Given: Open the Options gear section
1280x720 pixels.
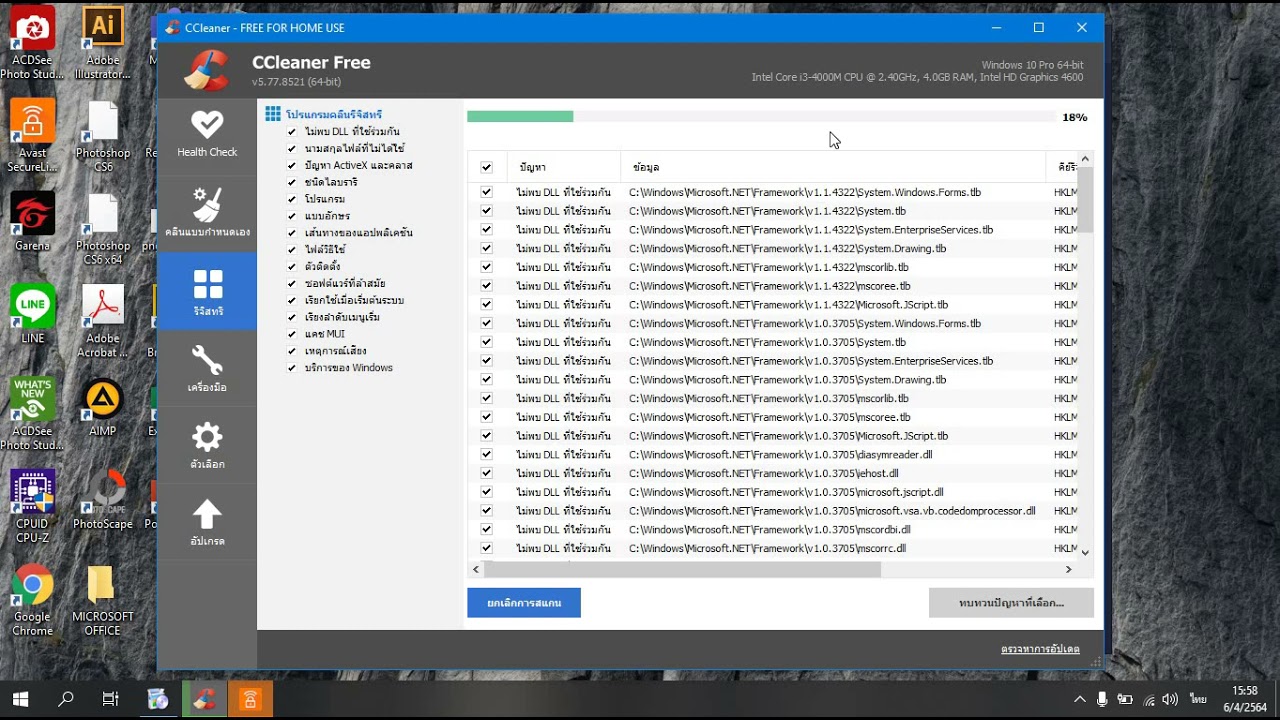Looking at the screenshot, I should coord(207,444).
